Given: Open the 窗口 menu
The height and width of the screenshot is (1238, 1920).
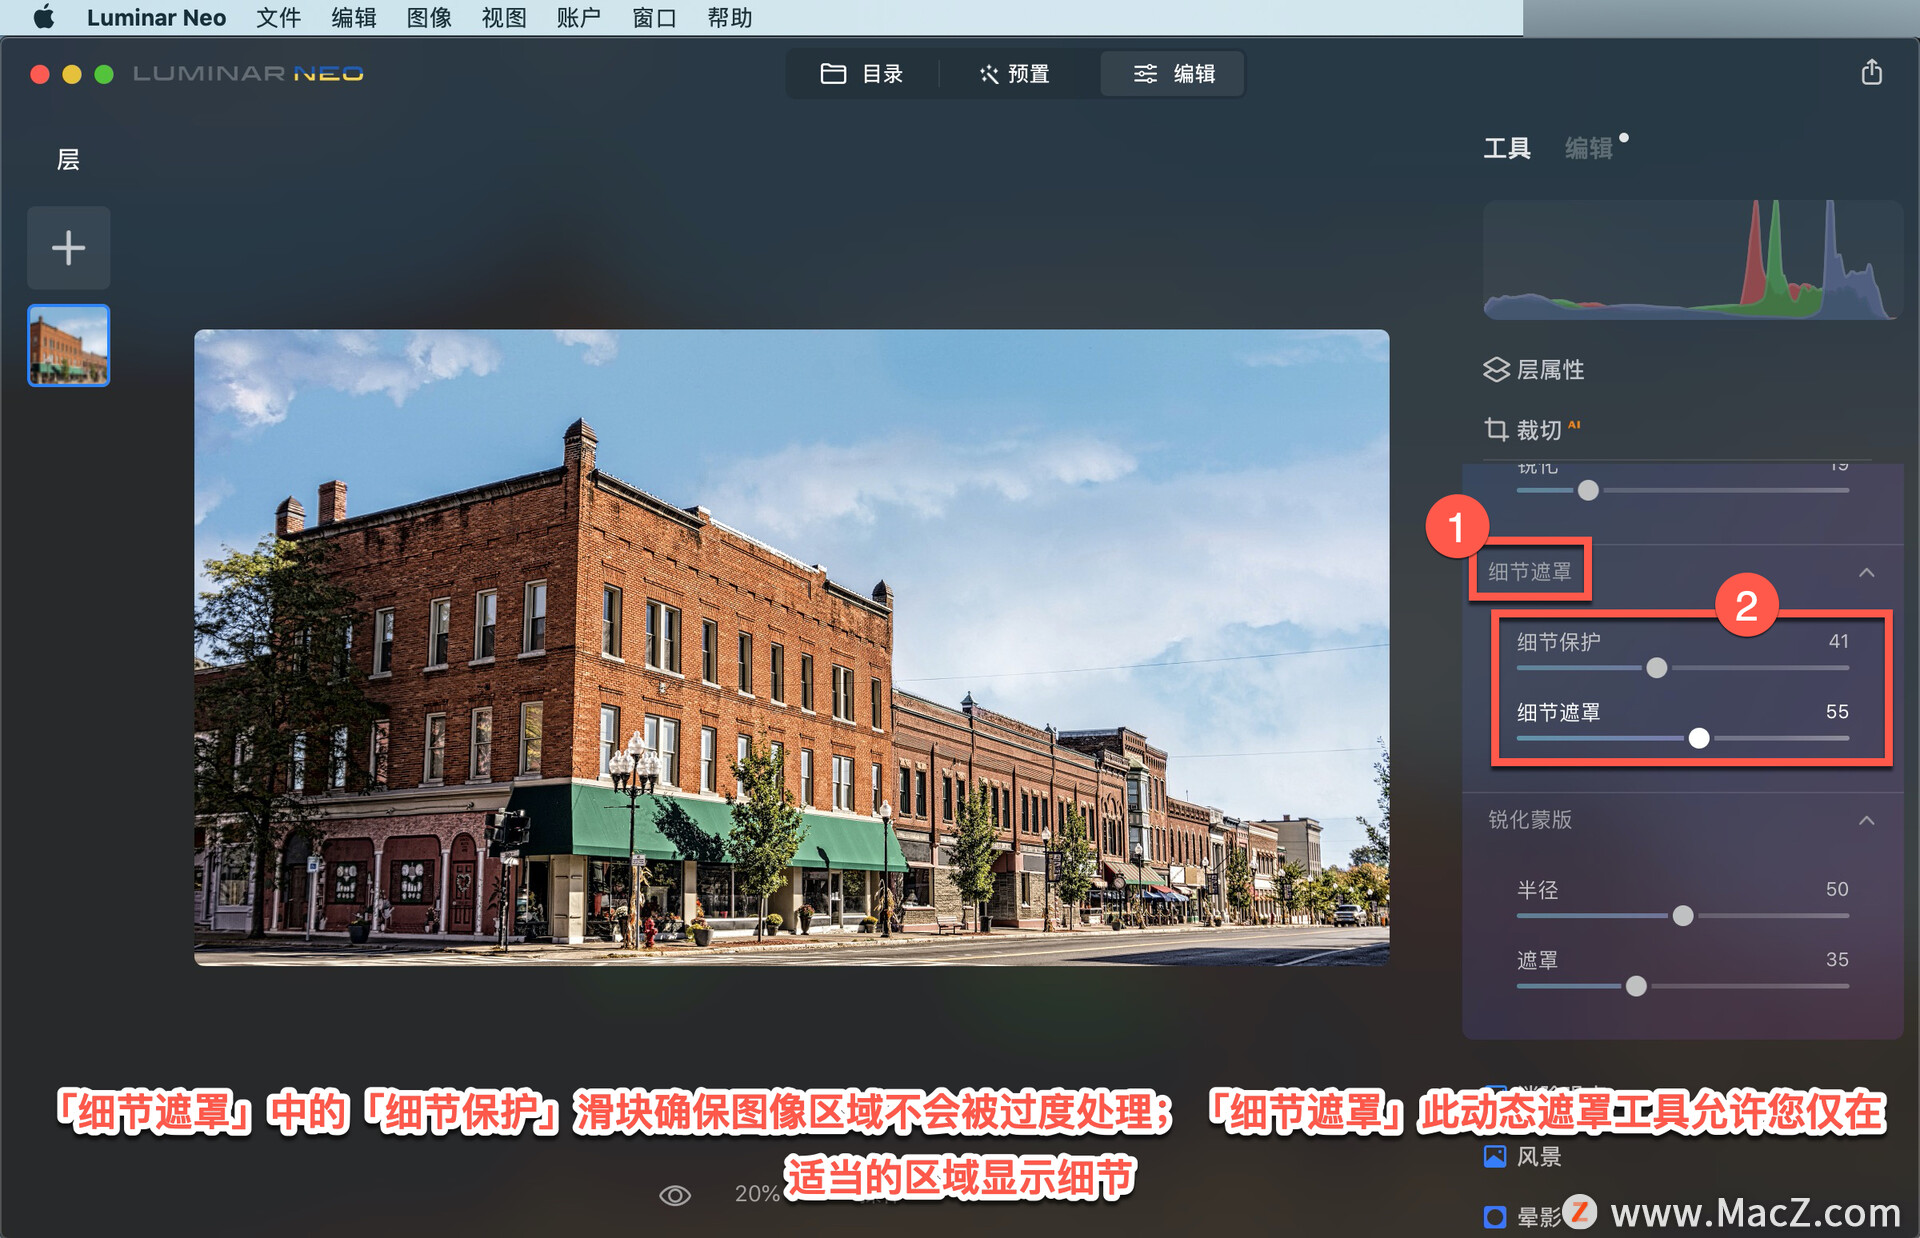Looking at the screenshot, I should pyautogui.click(x=654, y=17).
